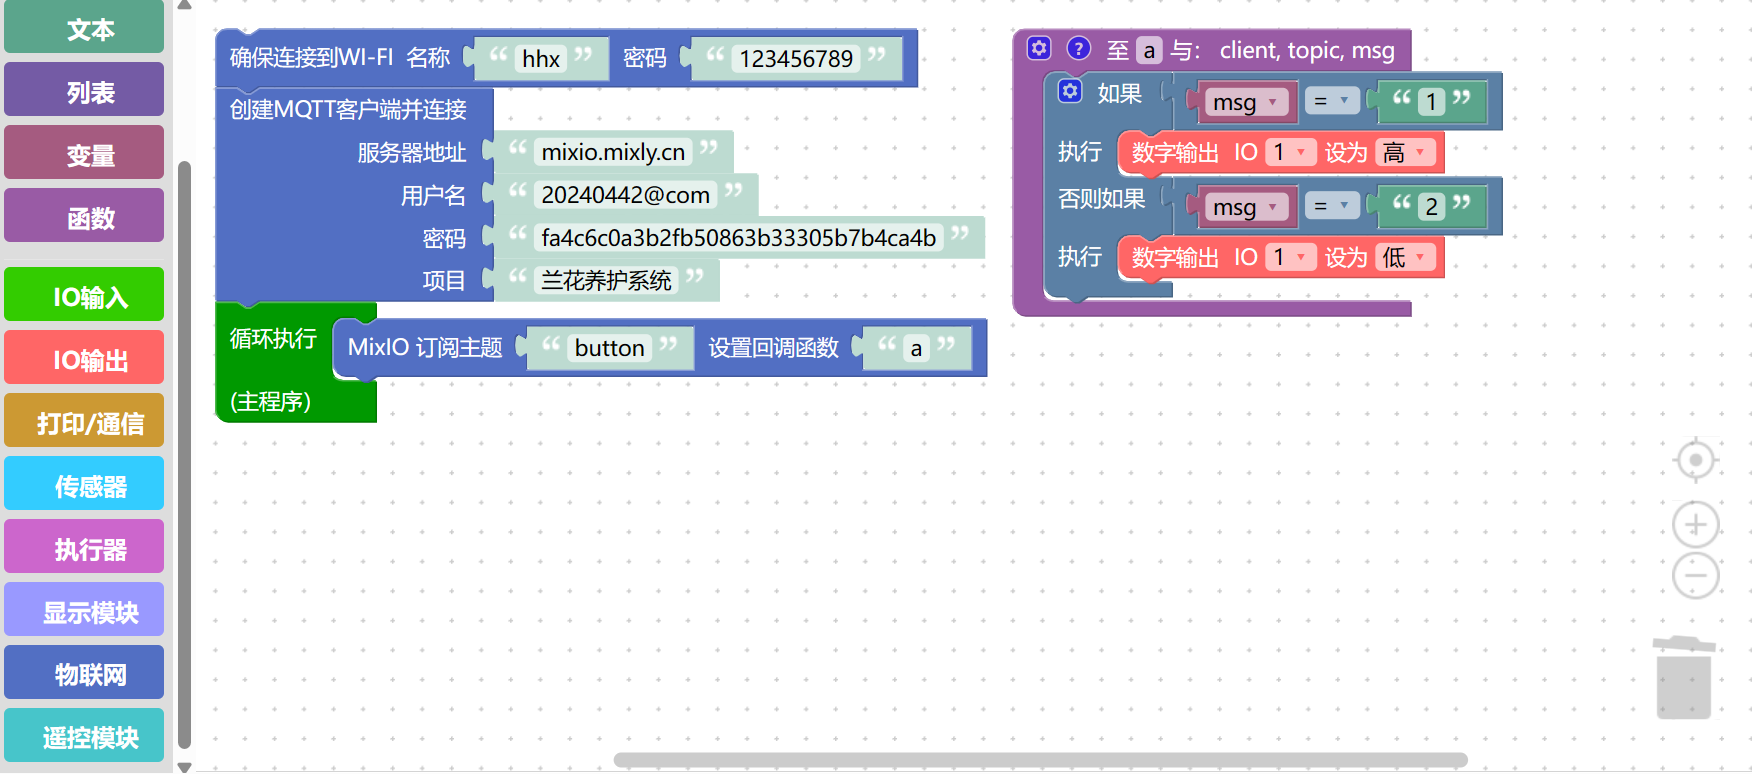Select the 物联网 category
Image resolution: width=1752 pixels, height=774 pixels.
point(84,673)
